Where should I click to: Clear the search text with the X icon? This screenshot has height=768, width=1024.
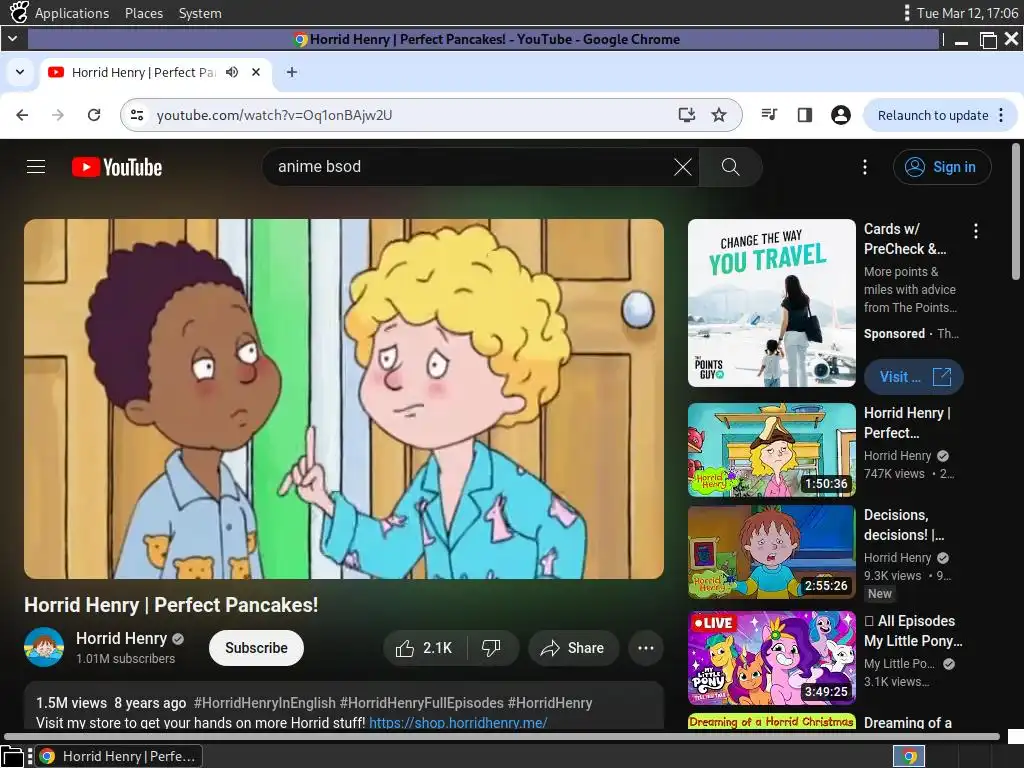(x=682, y=167)
